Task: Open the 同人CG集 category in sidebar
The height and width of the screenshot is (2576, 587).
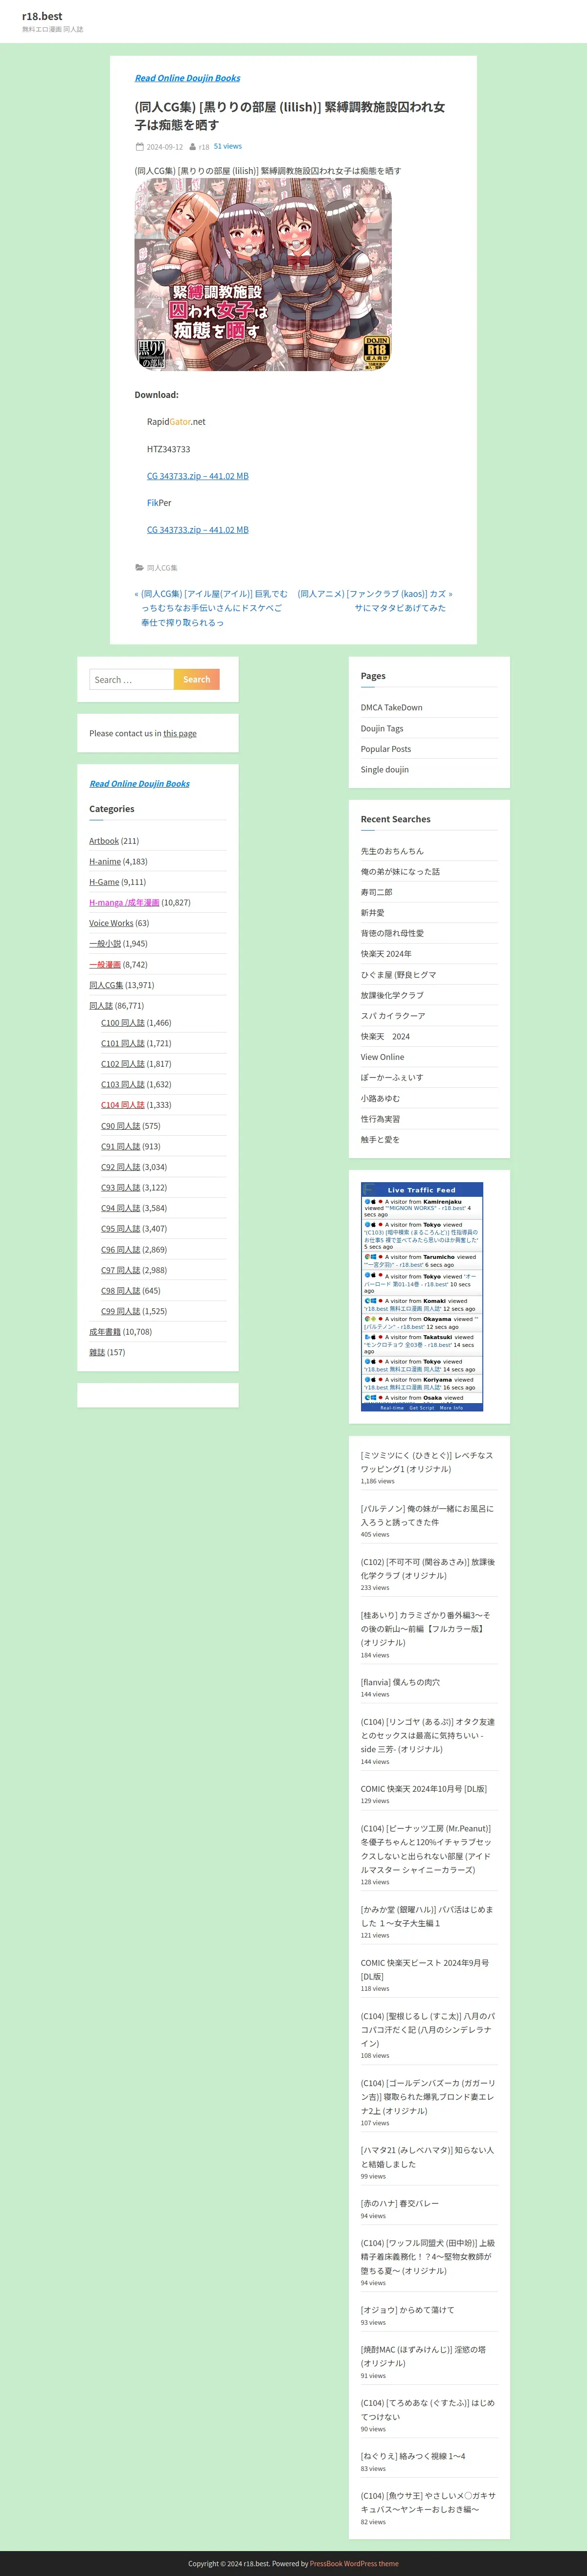Action: (x=106, y=985)
